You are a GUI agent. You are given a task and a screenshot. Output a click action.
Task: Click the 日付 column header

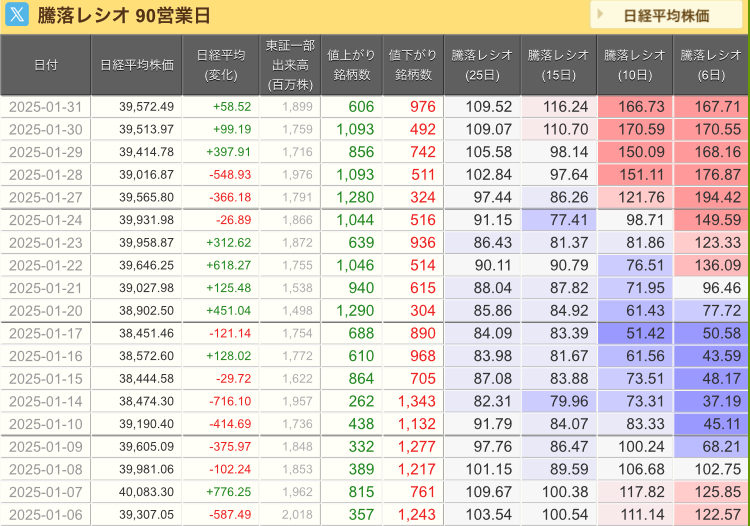[x=45, y=65]
